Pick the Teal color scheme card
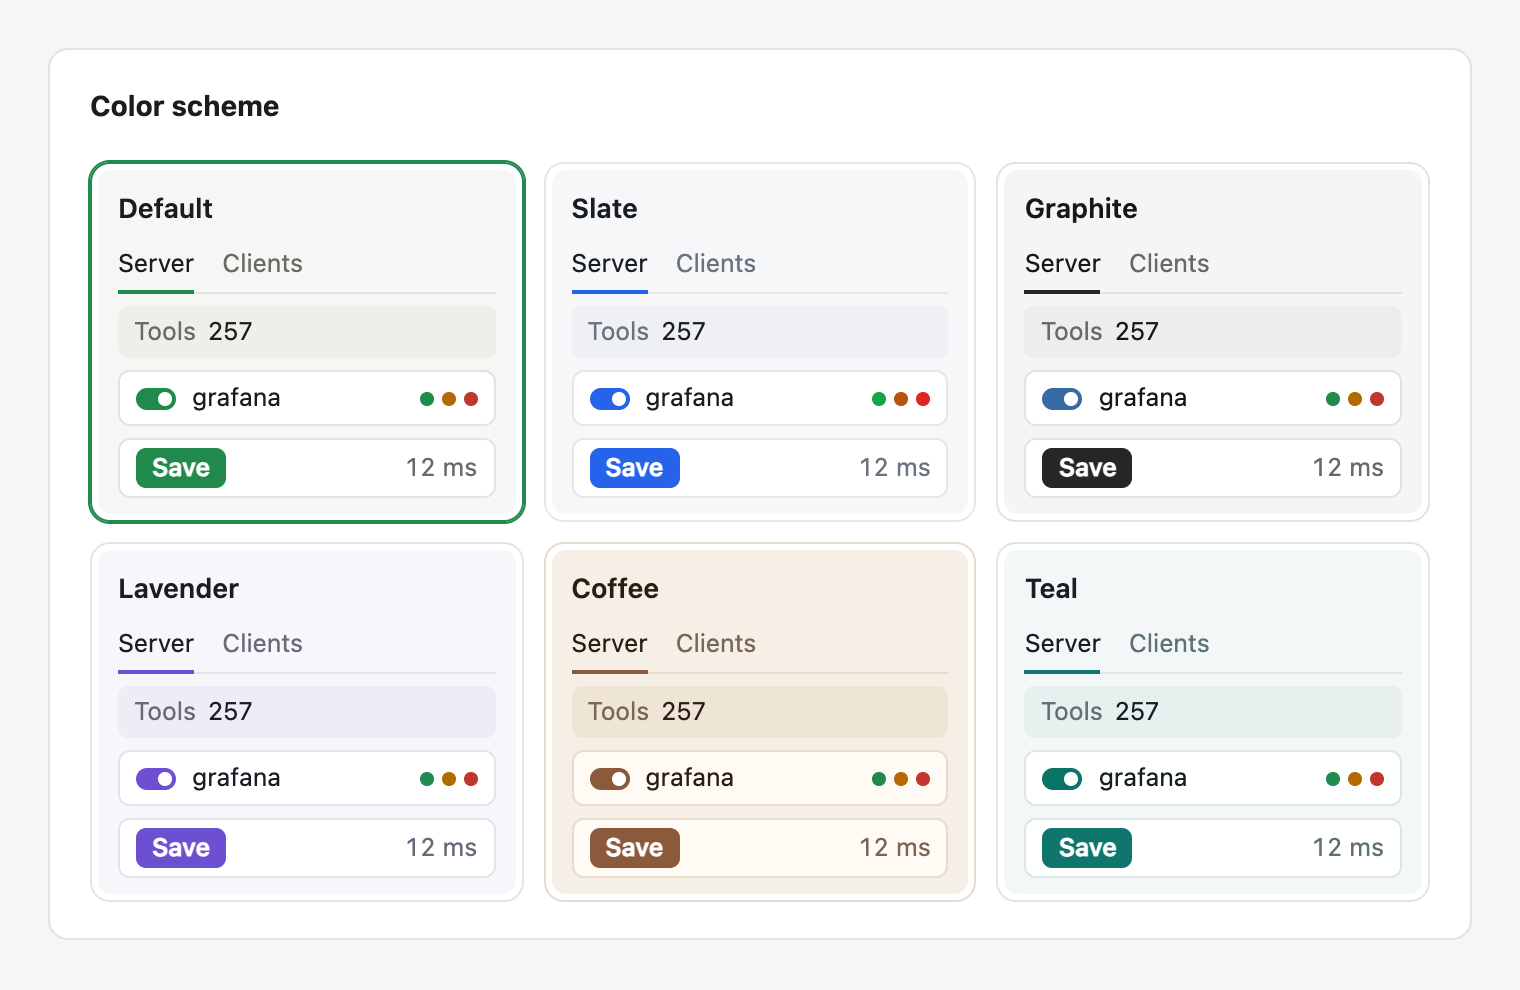 click(x=1213, y=722)
